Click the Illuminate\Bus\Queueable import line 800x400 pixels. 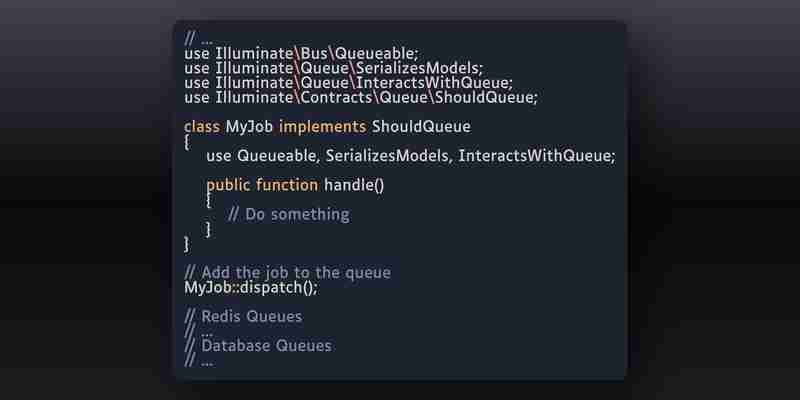[x=302, y=54]
